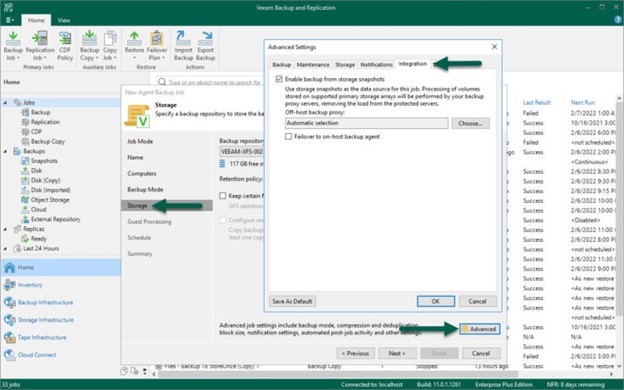Click the Choose... proxy button
Image resolution: width=624 pixels, height=390 pixels.
[470, 123]
